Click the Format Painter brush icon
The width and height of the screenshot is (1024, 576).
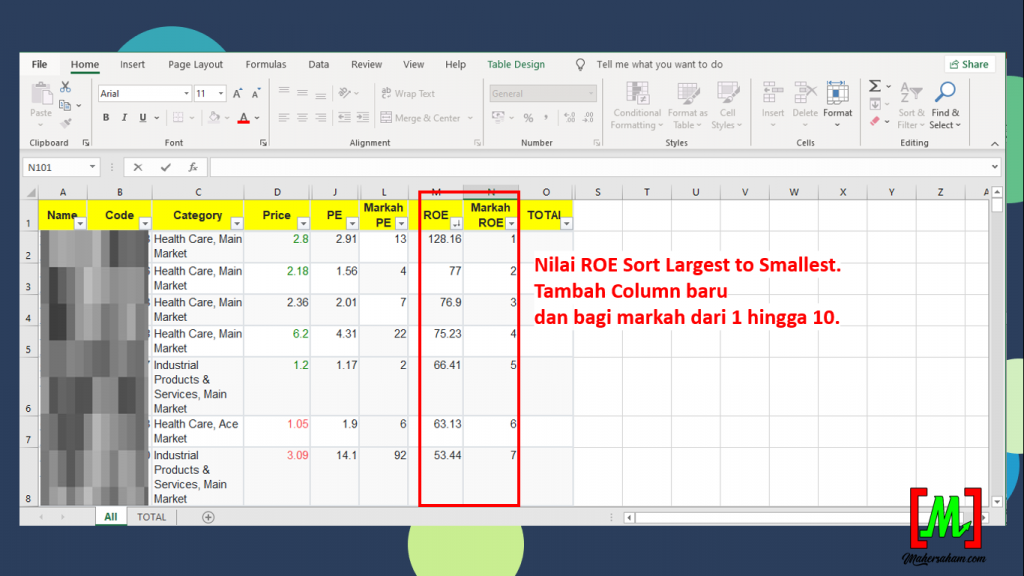[65, 122]
